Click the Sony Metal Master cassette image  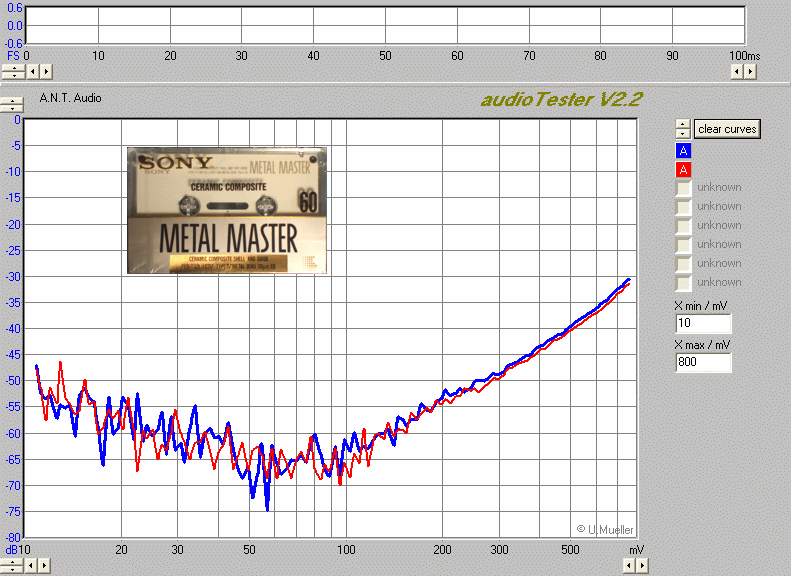point(227,210)
